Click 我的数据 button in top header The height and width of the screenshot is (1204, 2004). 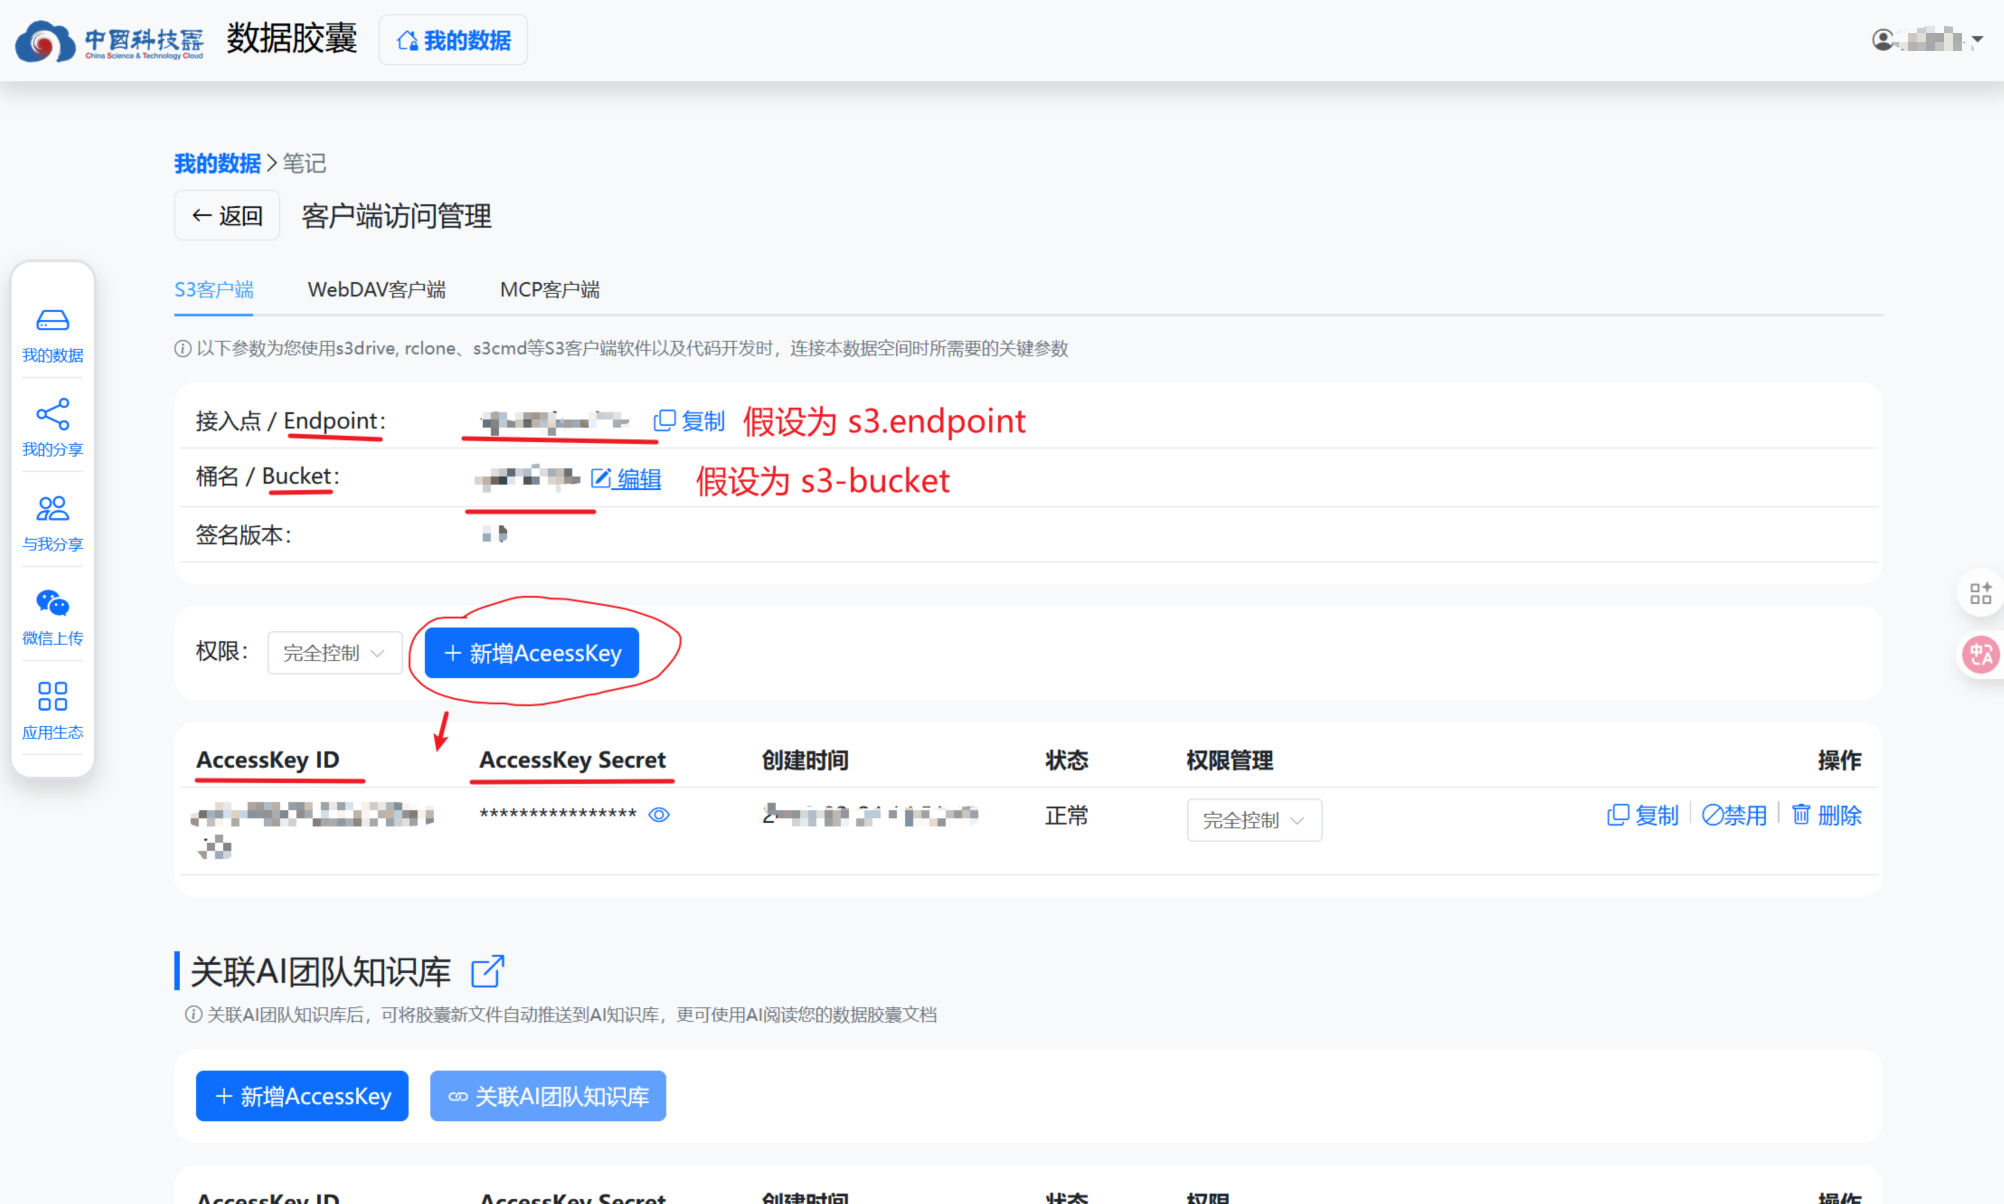pos(453,40)
